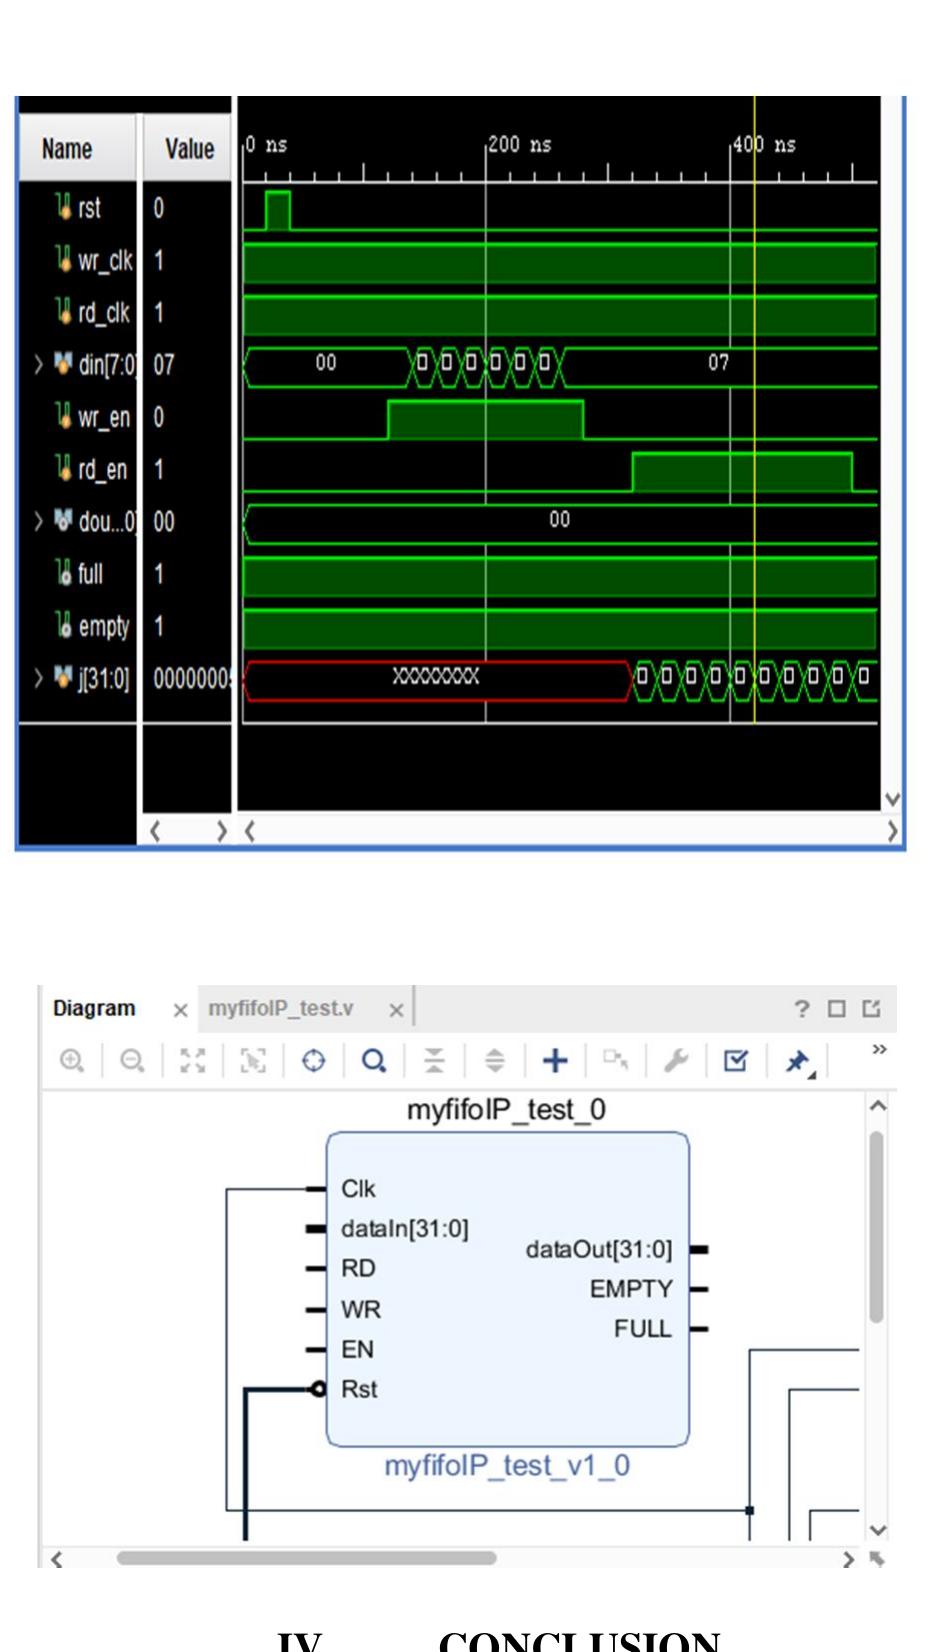Click the Make External icon in Diagram toolbar

pyautogui.click(x=616, y=1060)
